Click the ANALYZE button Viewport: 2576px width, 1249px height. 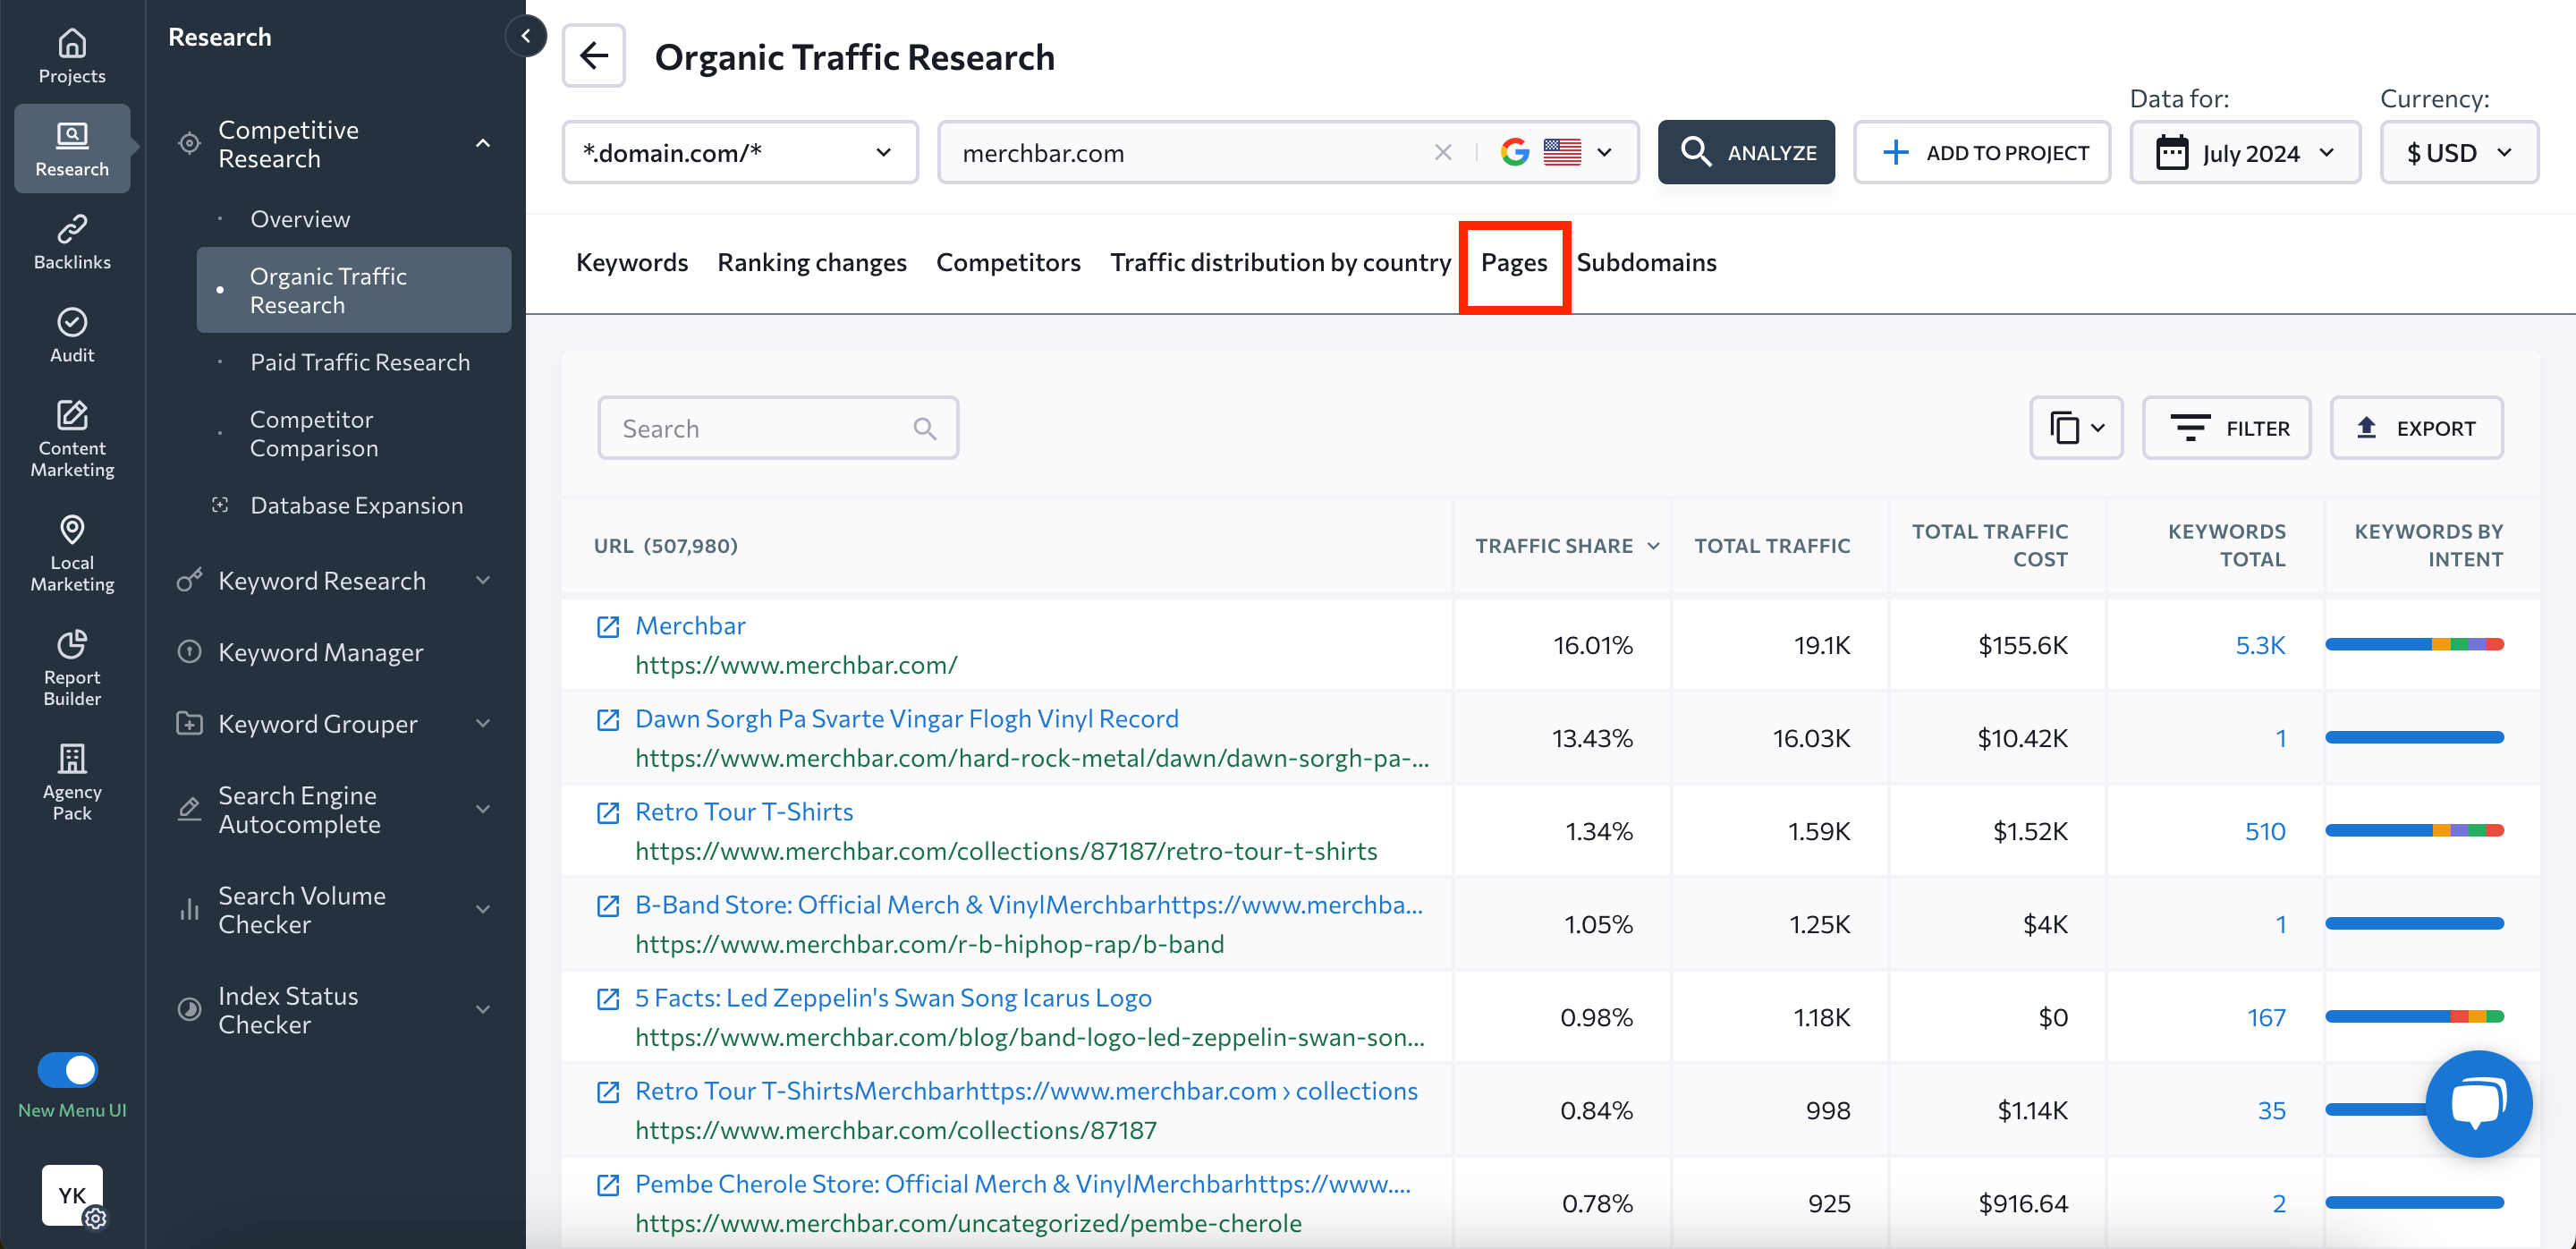click(1746, 152)
